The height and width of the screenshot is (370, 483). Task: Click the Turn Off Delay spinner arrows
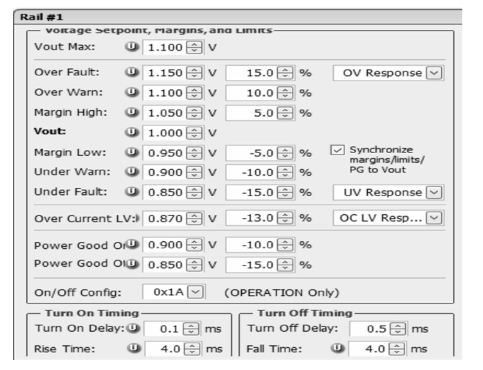tap(398, 329)
